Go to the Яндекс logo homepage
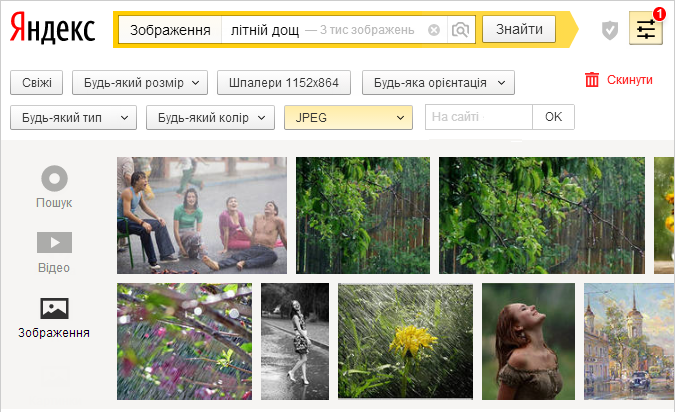Image resolution: width=675 pixels, height=412 pixels. (x=52, y=28)
